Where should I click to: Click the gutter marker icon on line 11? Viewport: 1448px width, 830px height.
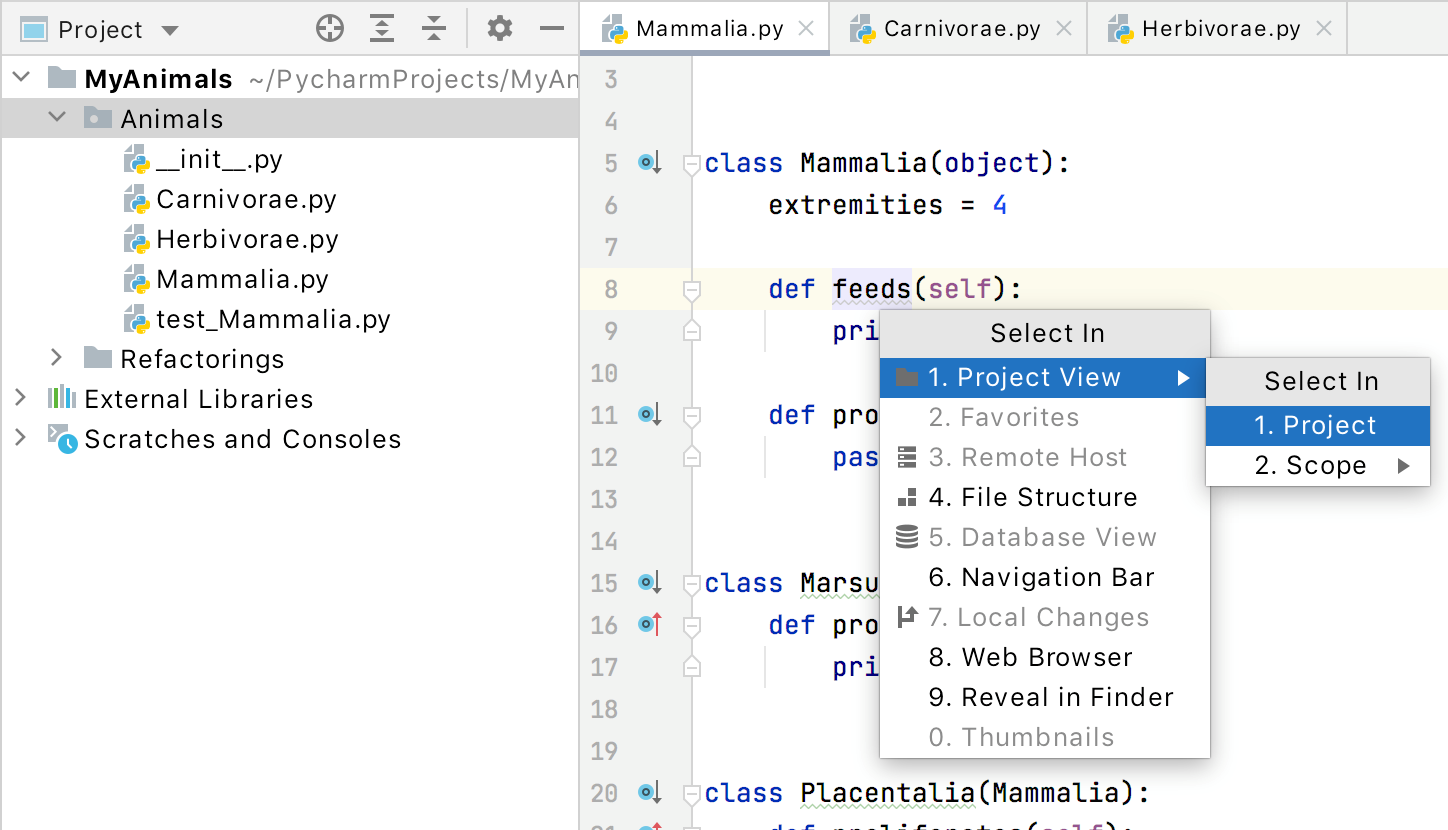(x=650, y=414)
